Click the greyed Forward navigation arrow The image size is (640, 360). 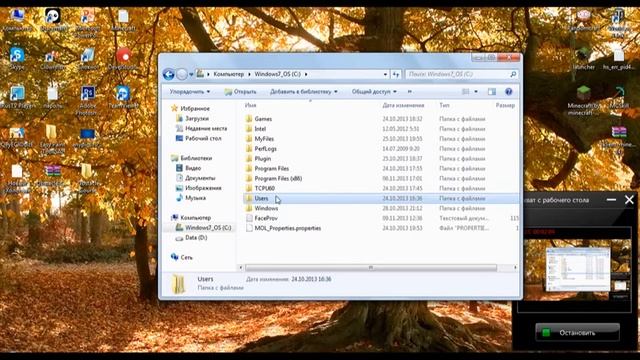pos(182,74)
